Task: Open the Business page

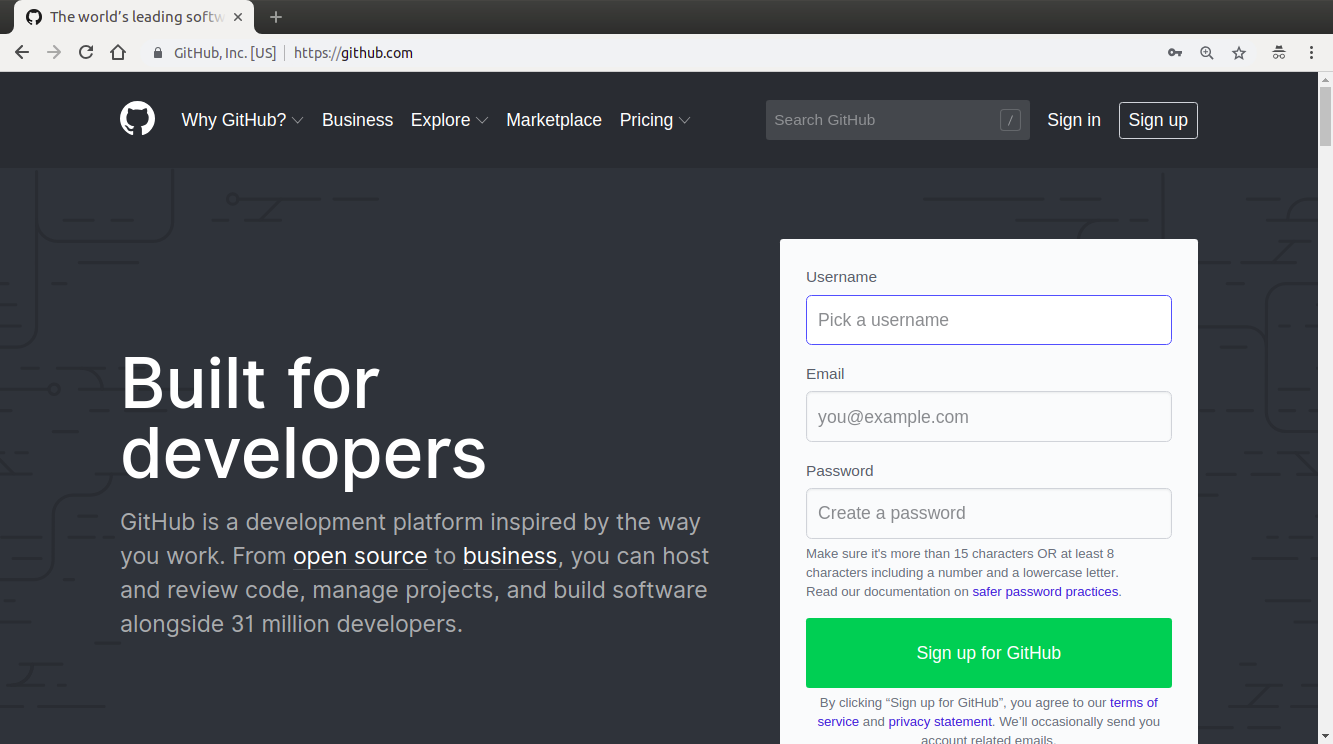Action: pos(357,120)
